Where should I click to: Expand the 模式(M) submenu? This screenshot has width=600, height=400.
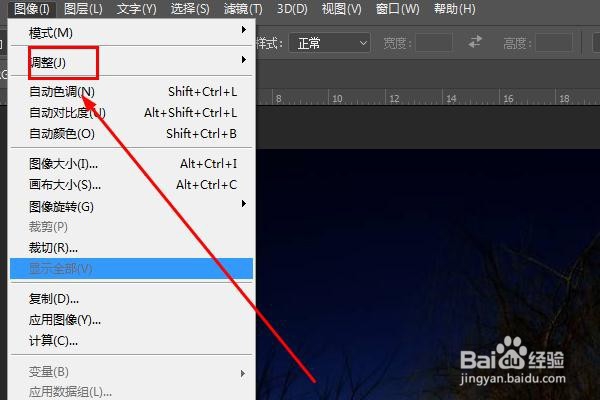pyautogui.click(x=131, y=33)
